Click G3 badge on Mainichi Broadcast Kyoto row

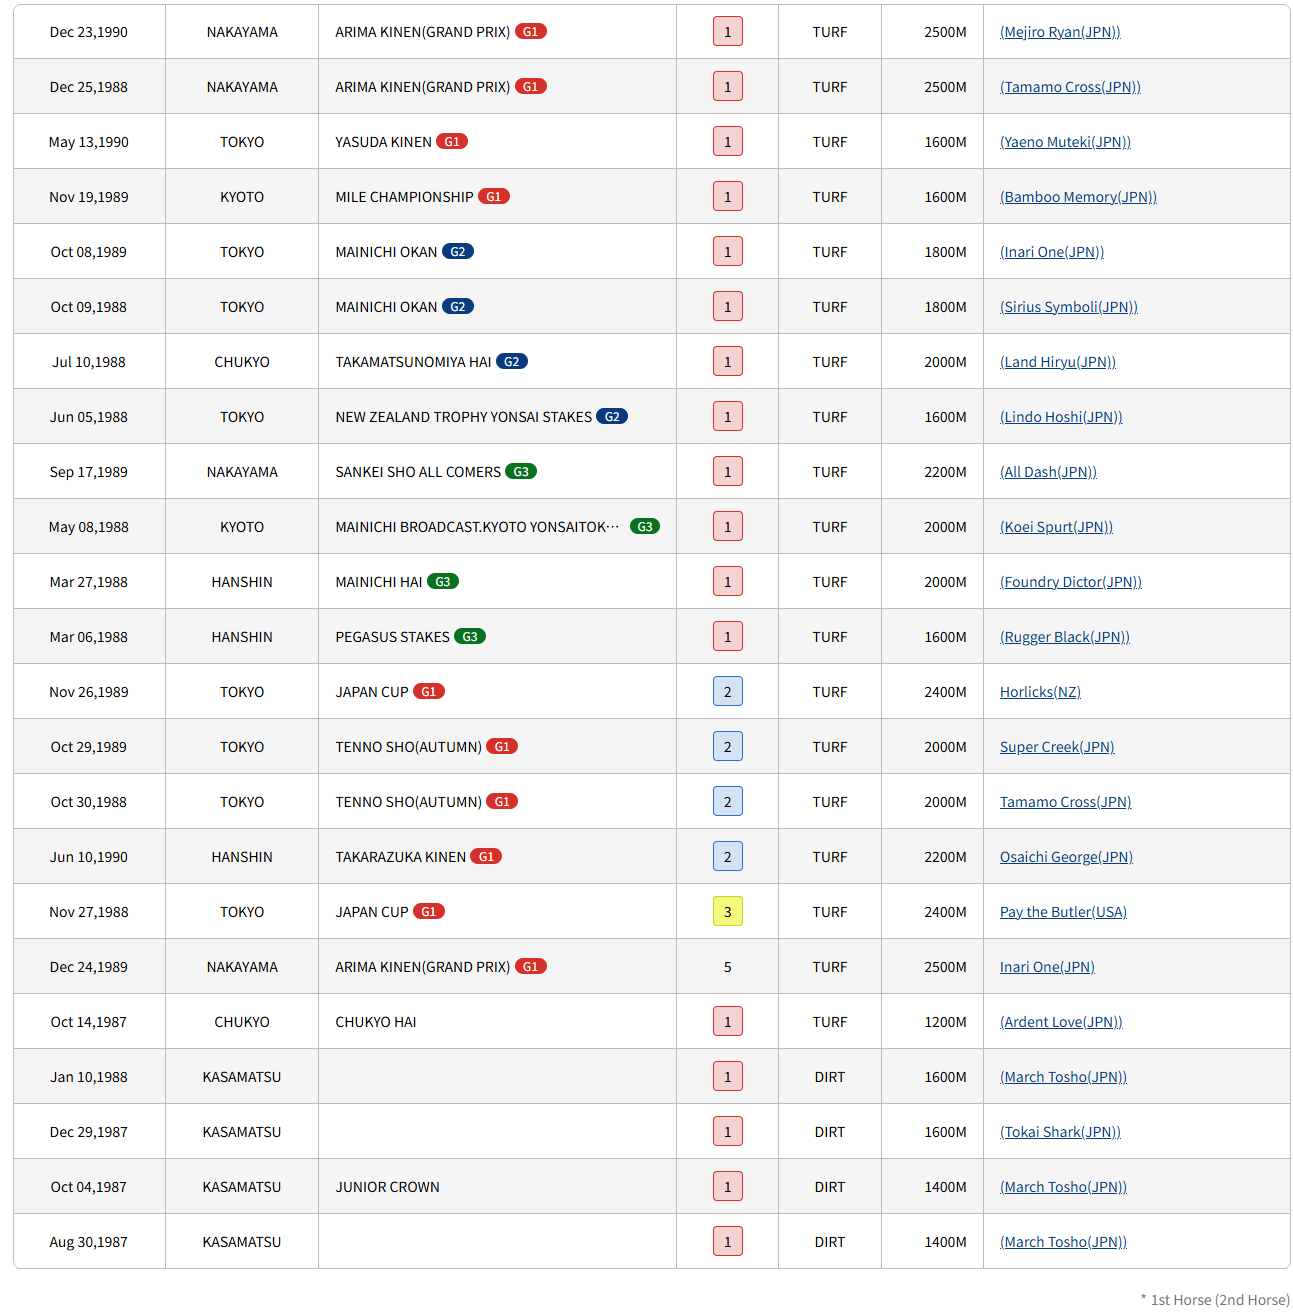point(645,527)
